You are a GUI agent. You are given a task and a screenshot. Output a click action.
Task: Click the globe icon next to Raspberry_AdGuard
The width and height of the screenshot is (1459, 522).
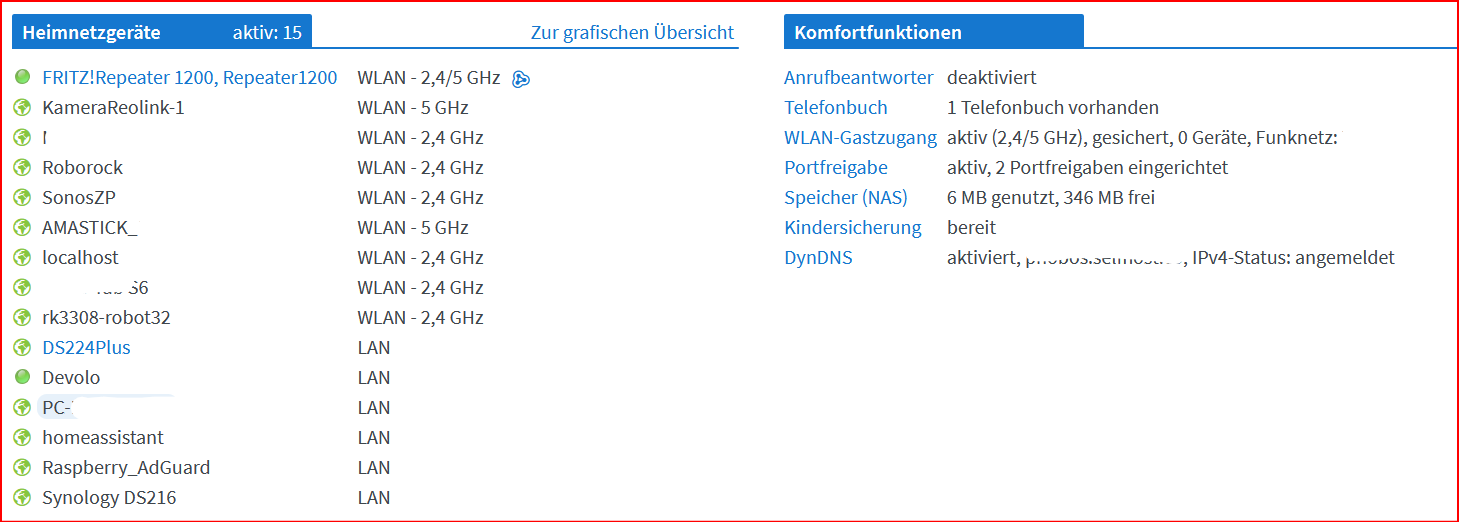point(23,468)
